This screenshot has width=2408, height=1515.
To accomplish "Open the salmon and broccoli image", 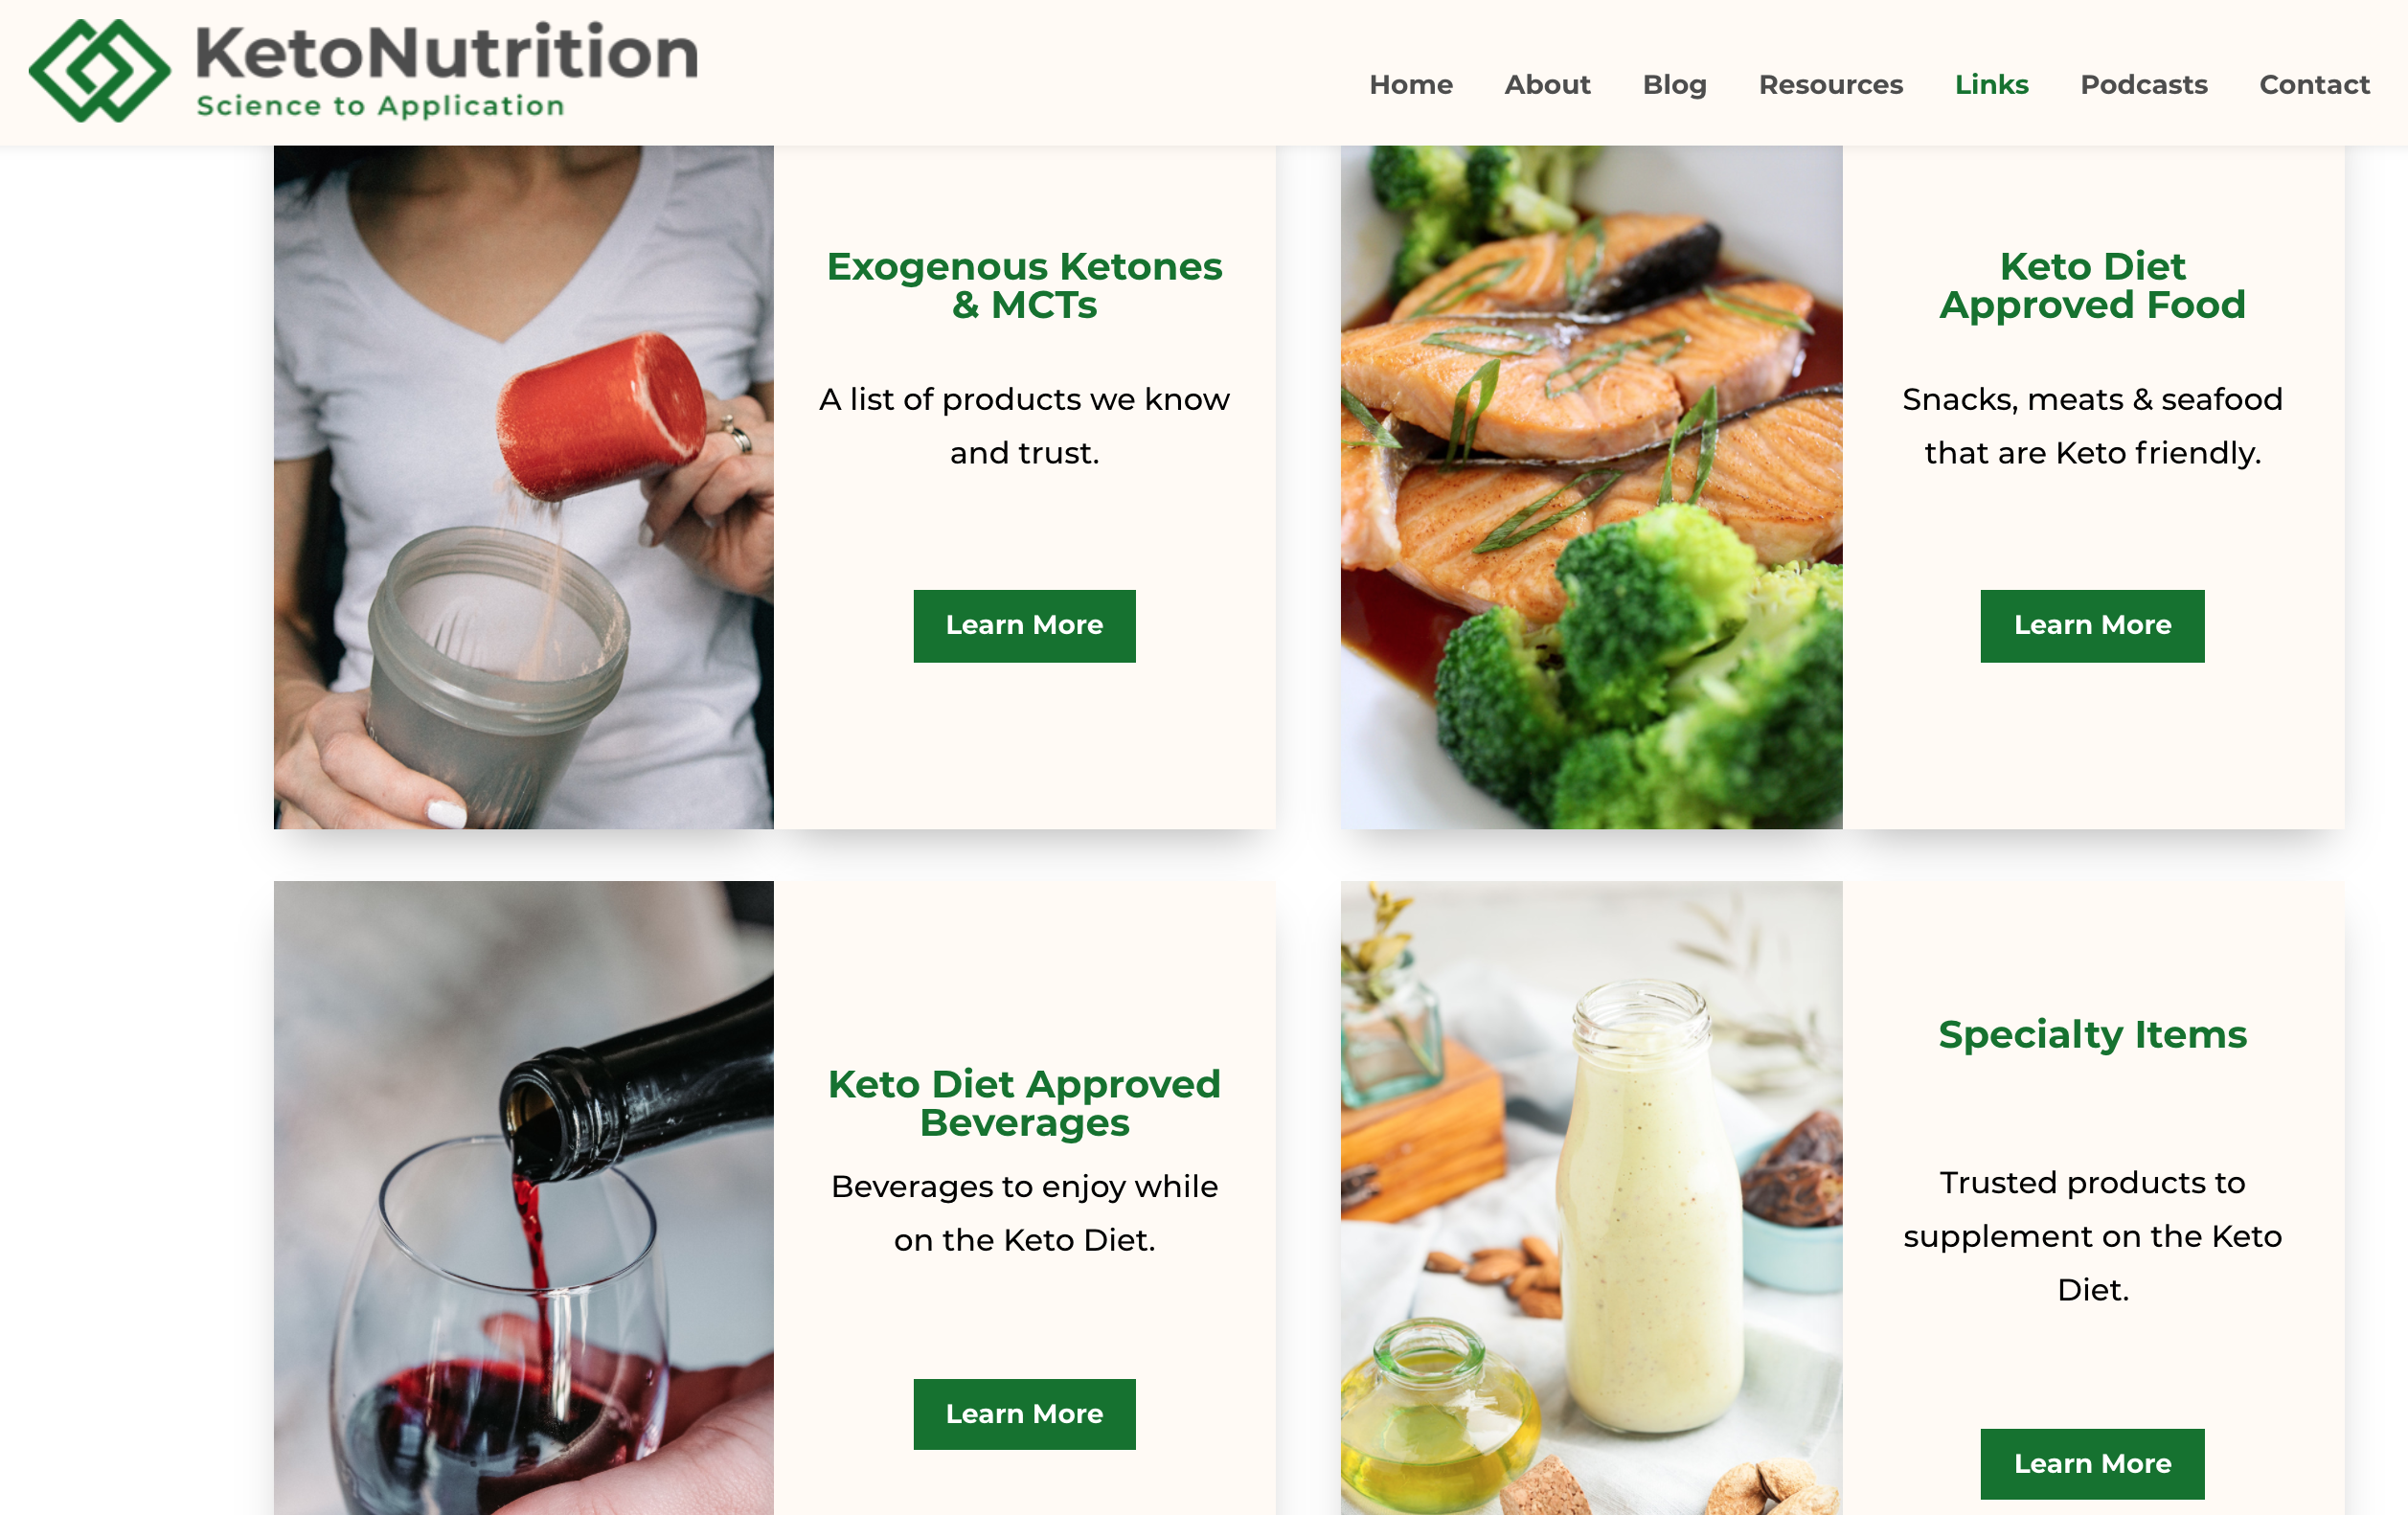I will 1591,487.
